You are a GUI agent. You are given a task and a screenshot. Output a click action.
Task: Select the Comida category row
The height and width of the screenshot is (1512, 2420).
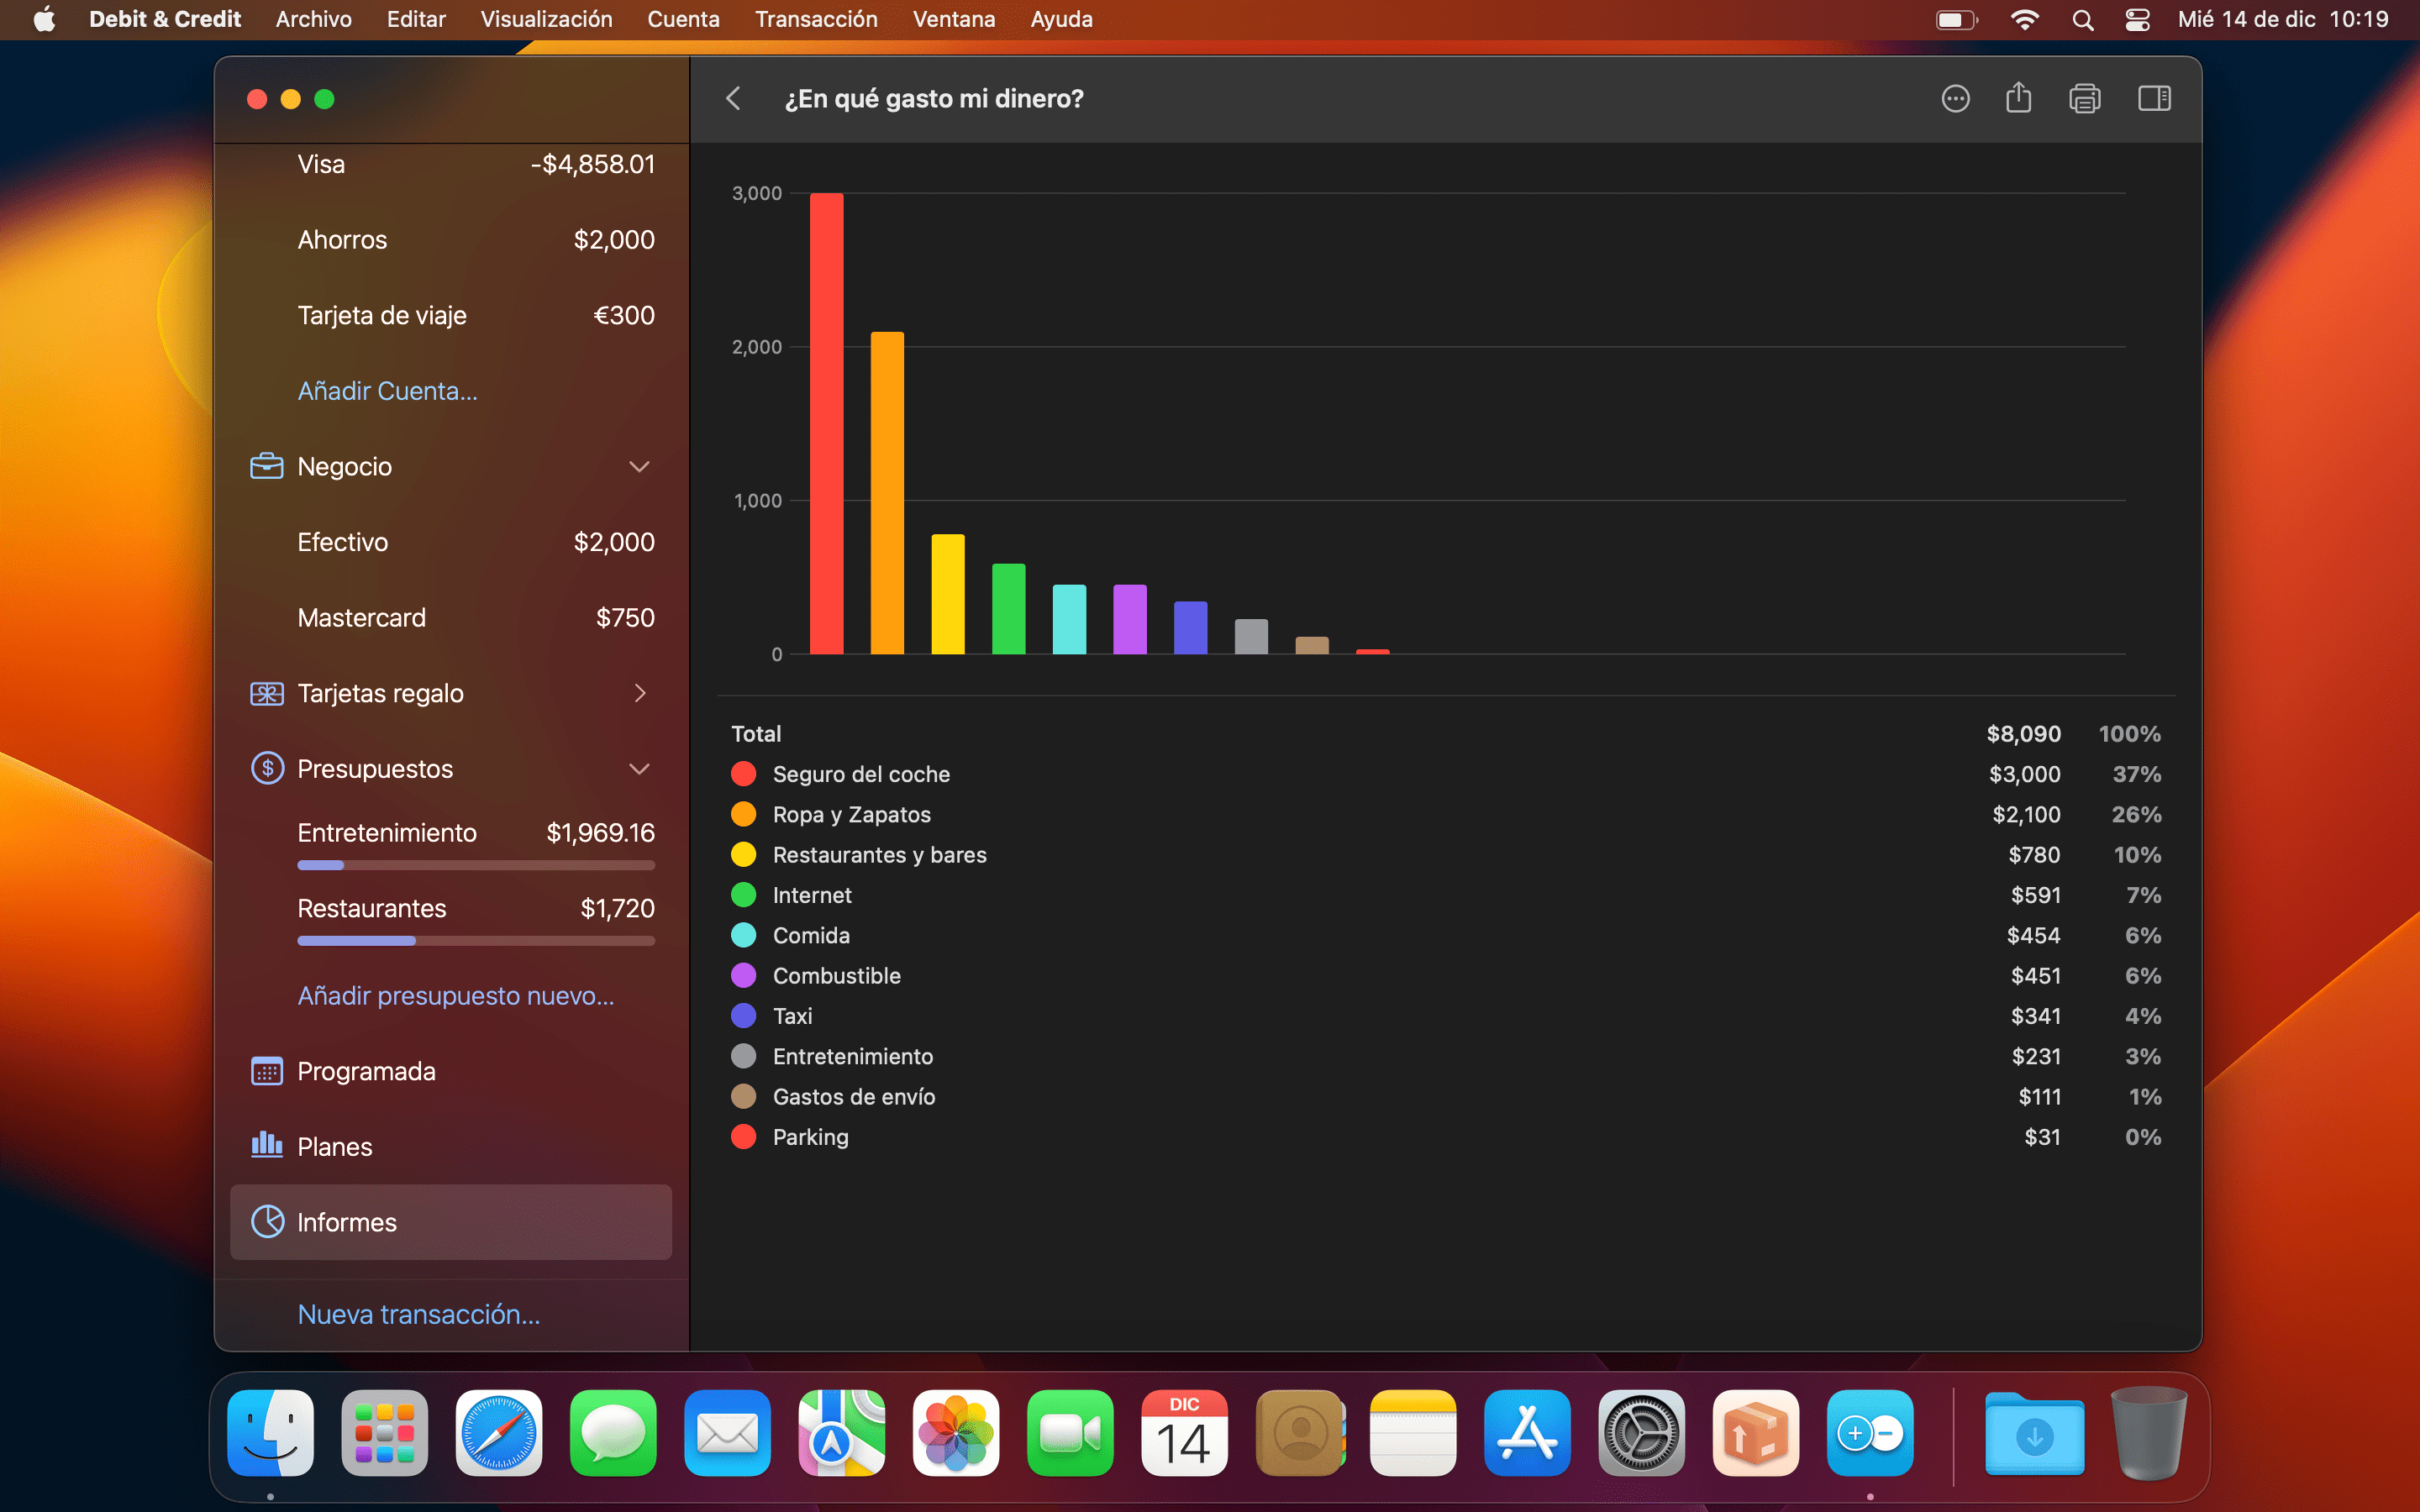pos(1446,935)
